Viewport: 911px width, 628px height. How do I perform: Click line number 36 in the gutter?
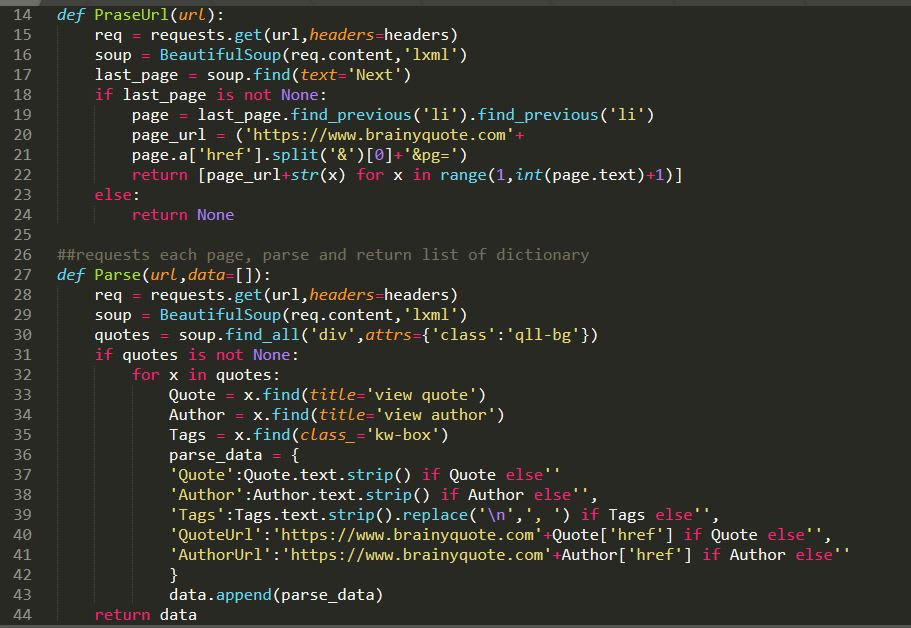point(22,455)
